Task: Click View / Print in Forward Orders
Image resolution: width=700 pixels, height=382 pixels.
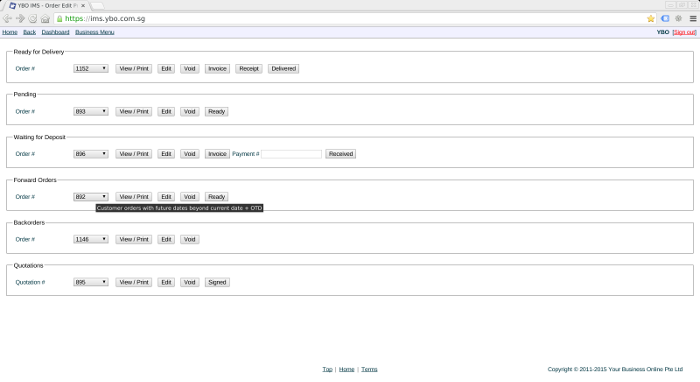Action: click(x=133, y=197)
